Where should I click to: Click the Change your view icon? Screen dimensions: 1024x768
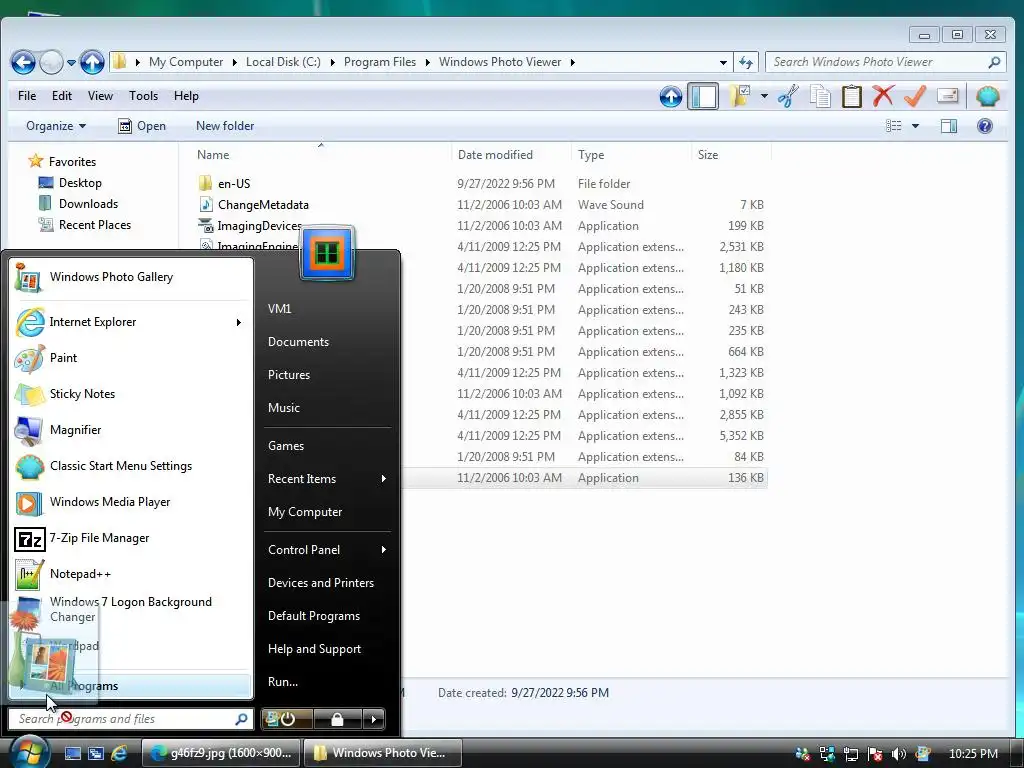[893, 126]
